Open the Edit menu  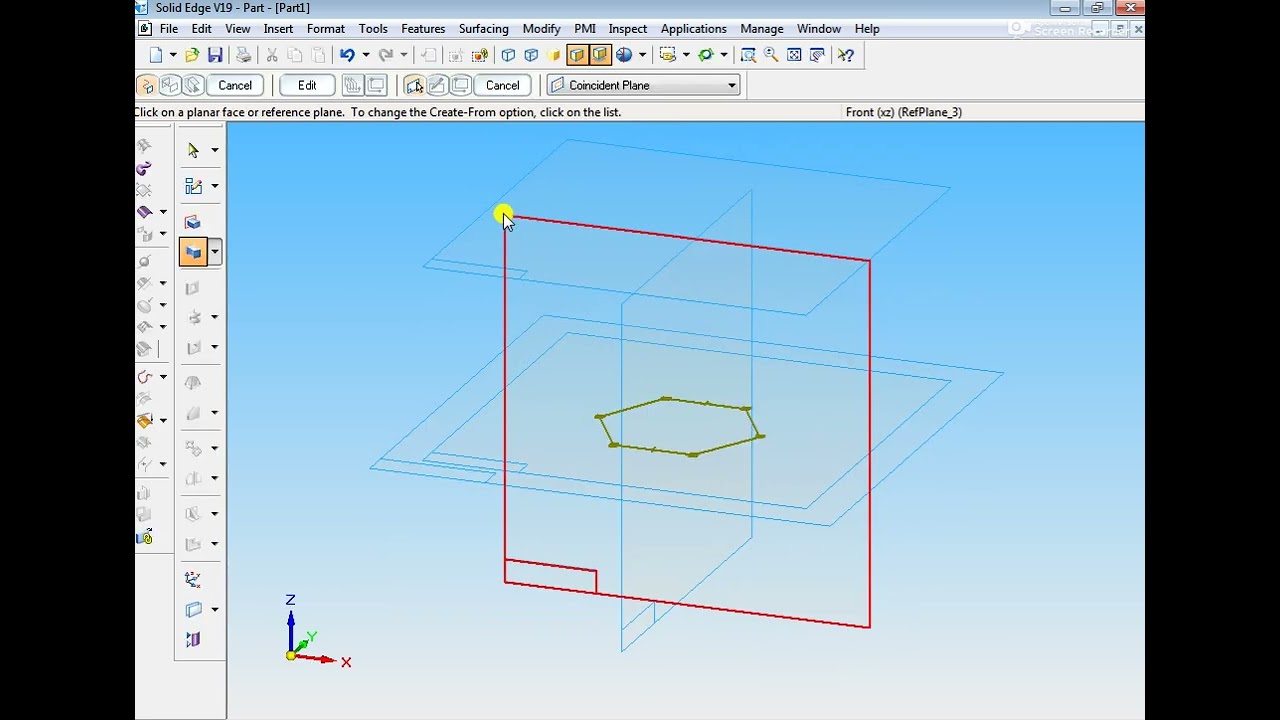(x=201, y=29)
